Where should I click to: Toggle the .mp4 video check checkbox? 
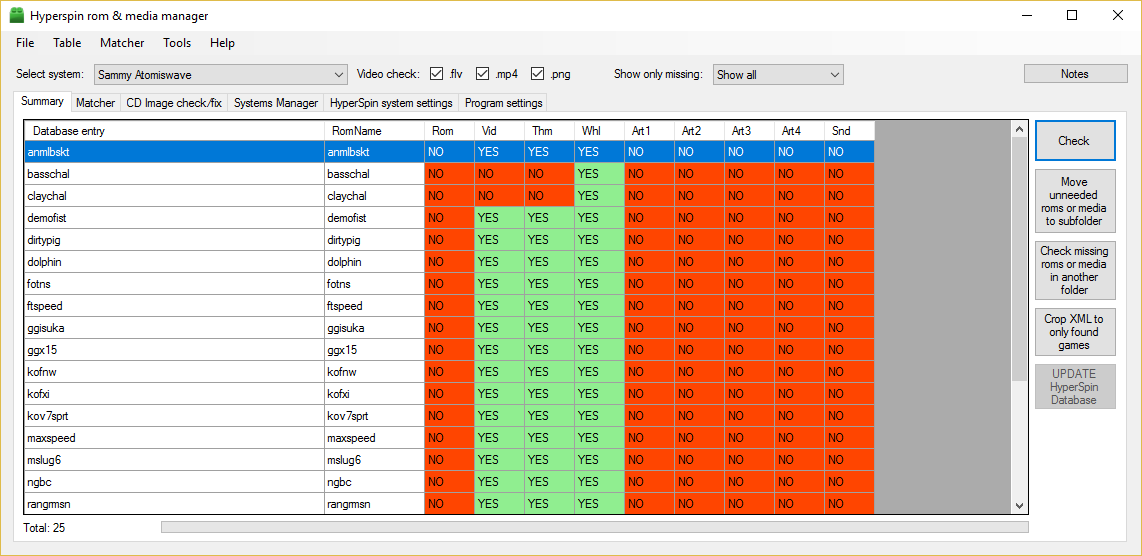pyautogui.click(x=482, y=74)
